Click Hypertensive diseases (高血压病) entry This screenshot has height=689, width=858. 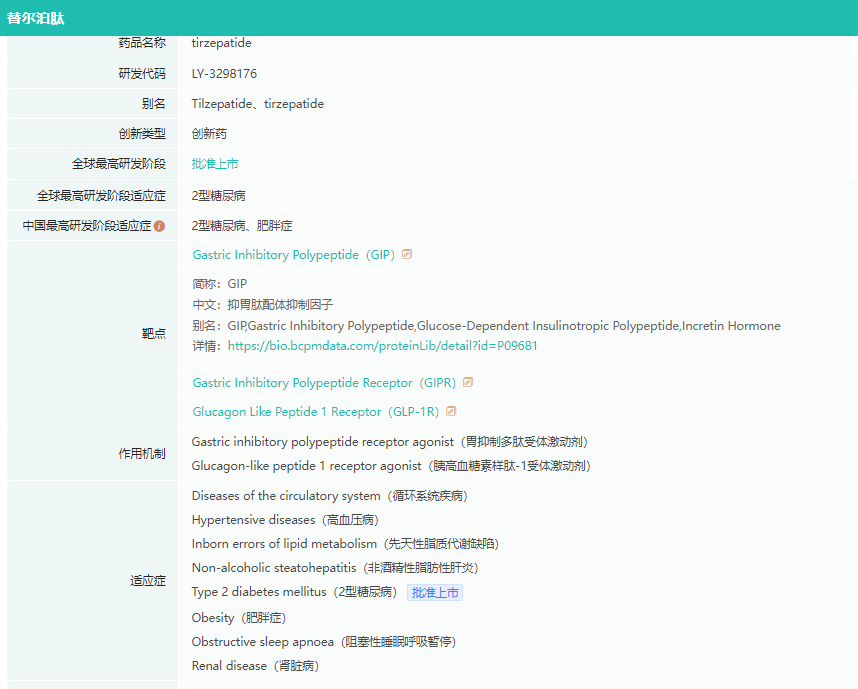pyautogui.click(x=285, y=520)
